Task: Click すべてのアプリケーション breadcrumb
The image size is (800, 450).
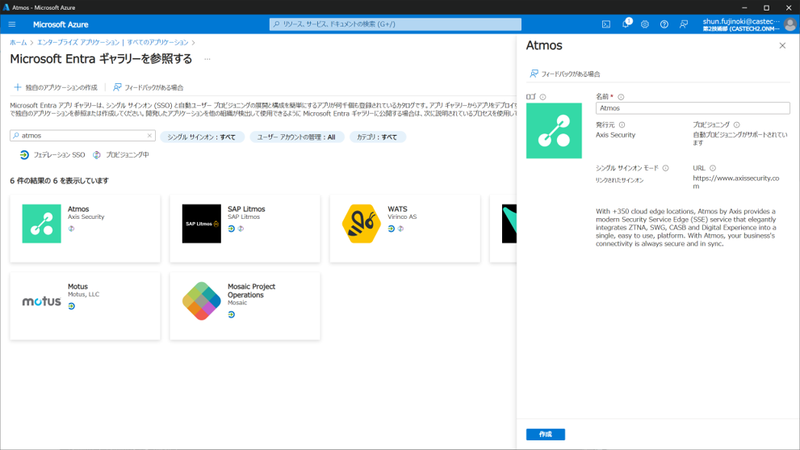Action: pyautogui.click(x=158, y=42)
